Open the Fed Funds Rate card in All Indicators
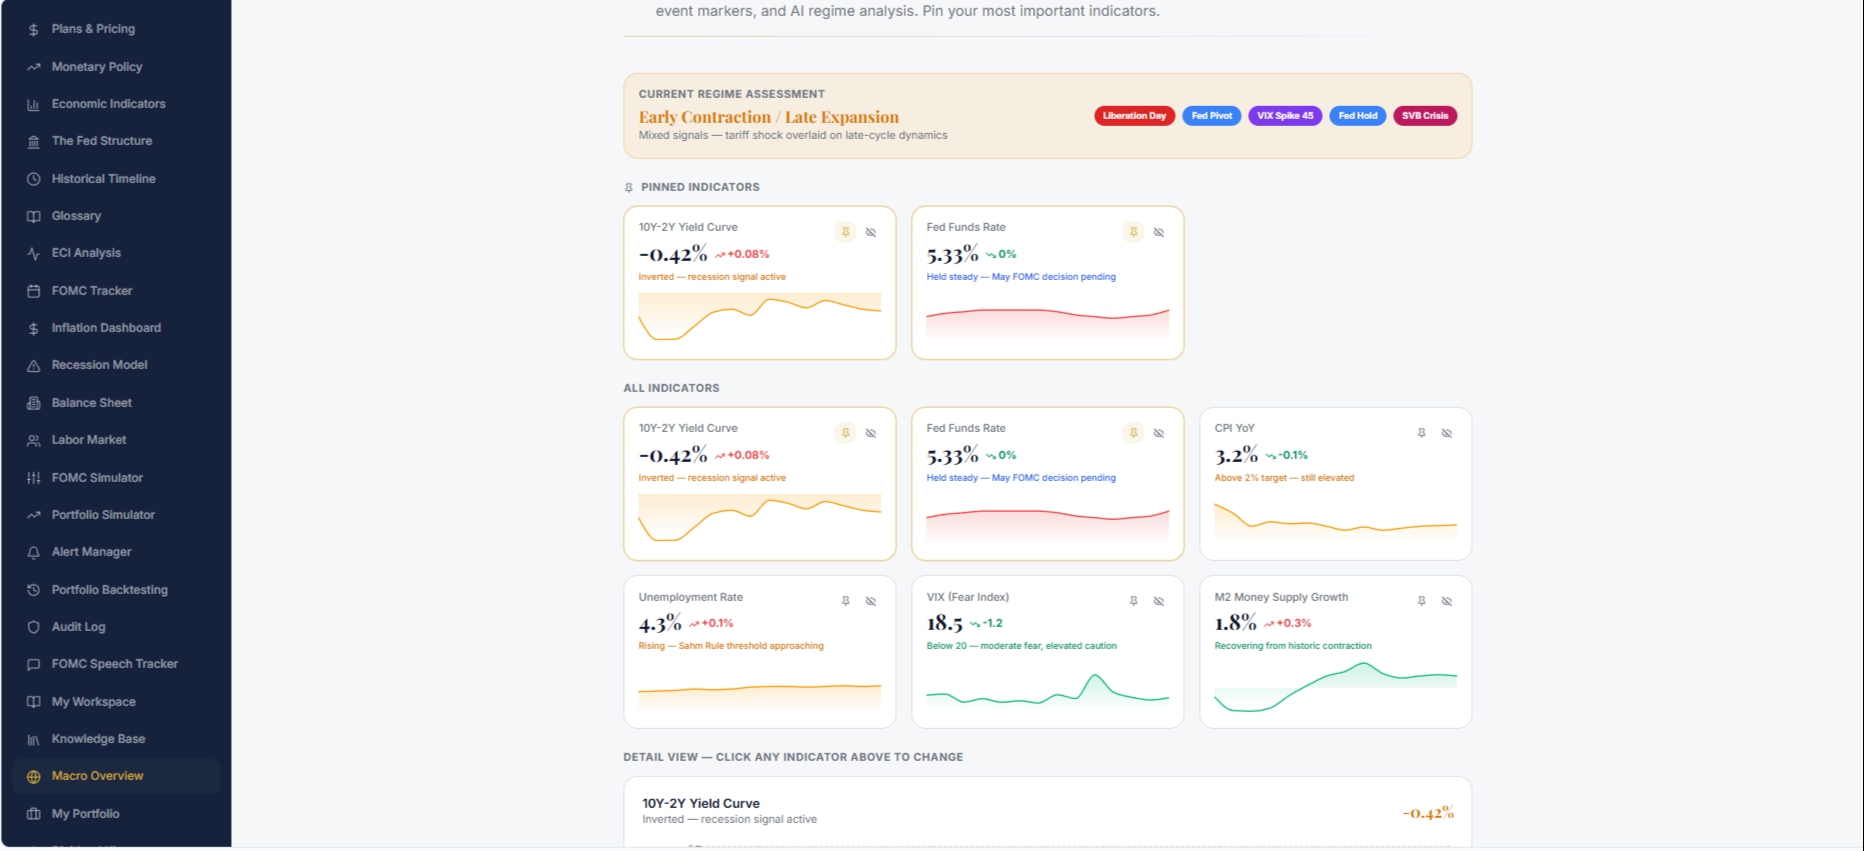The image size is (1864, 851). [x=1048, y=484]
